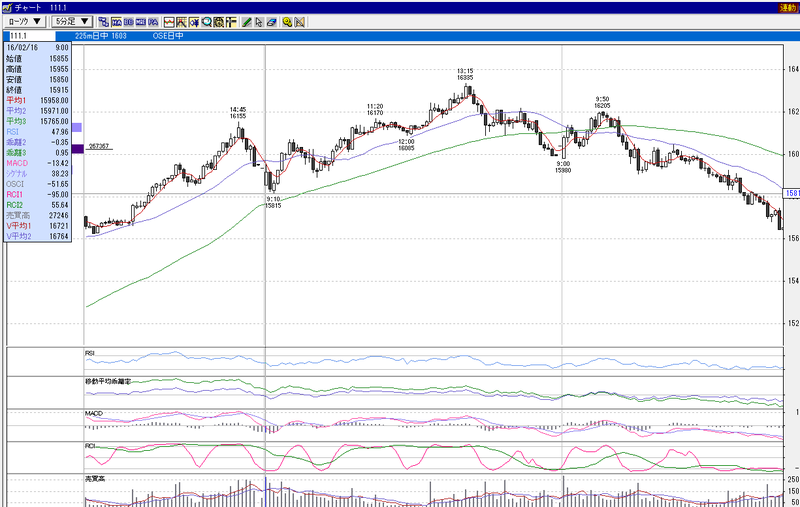
Task: Click the 売買高 27246 info row
Action: (x=37, y=215)
